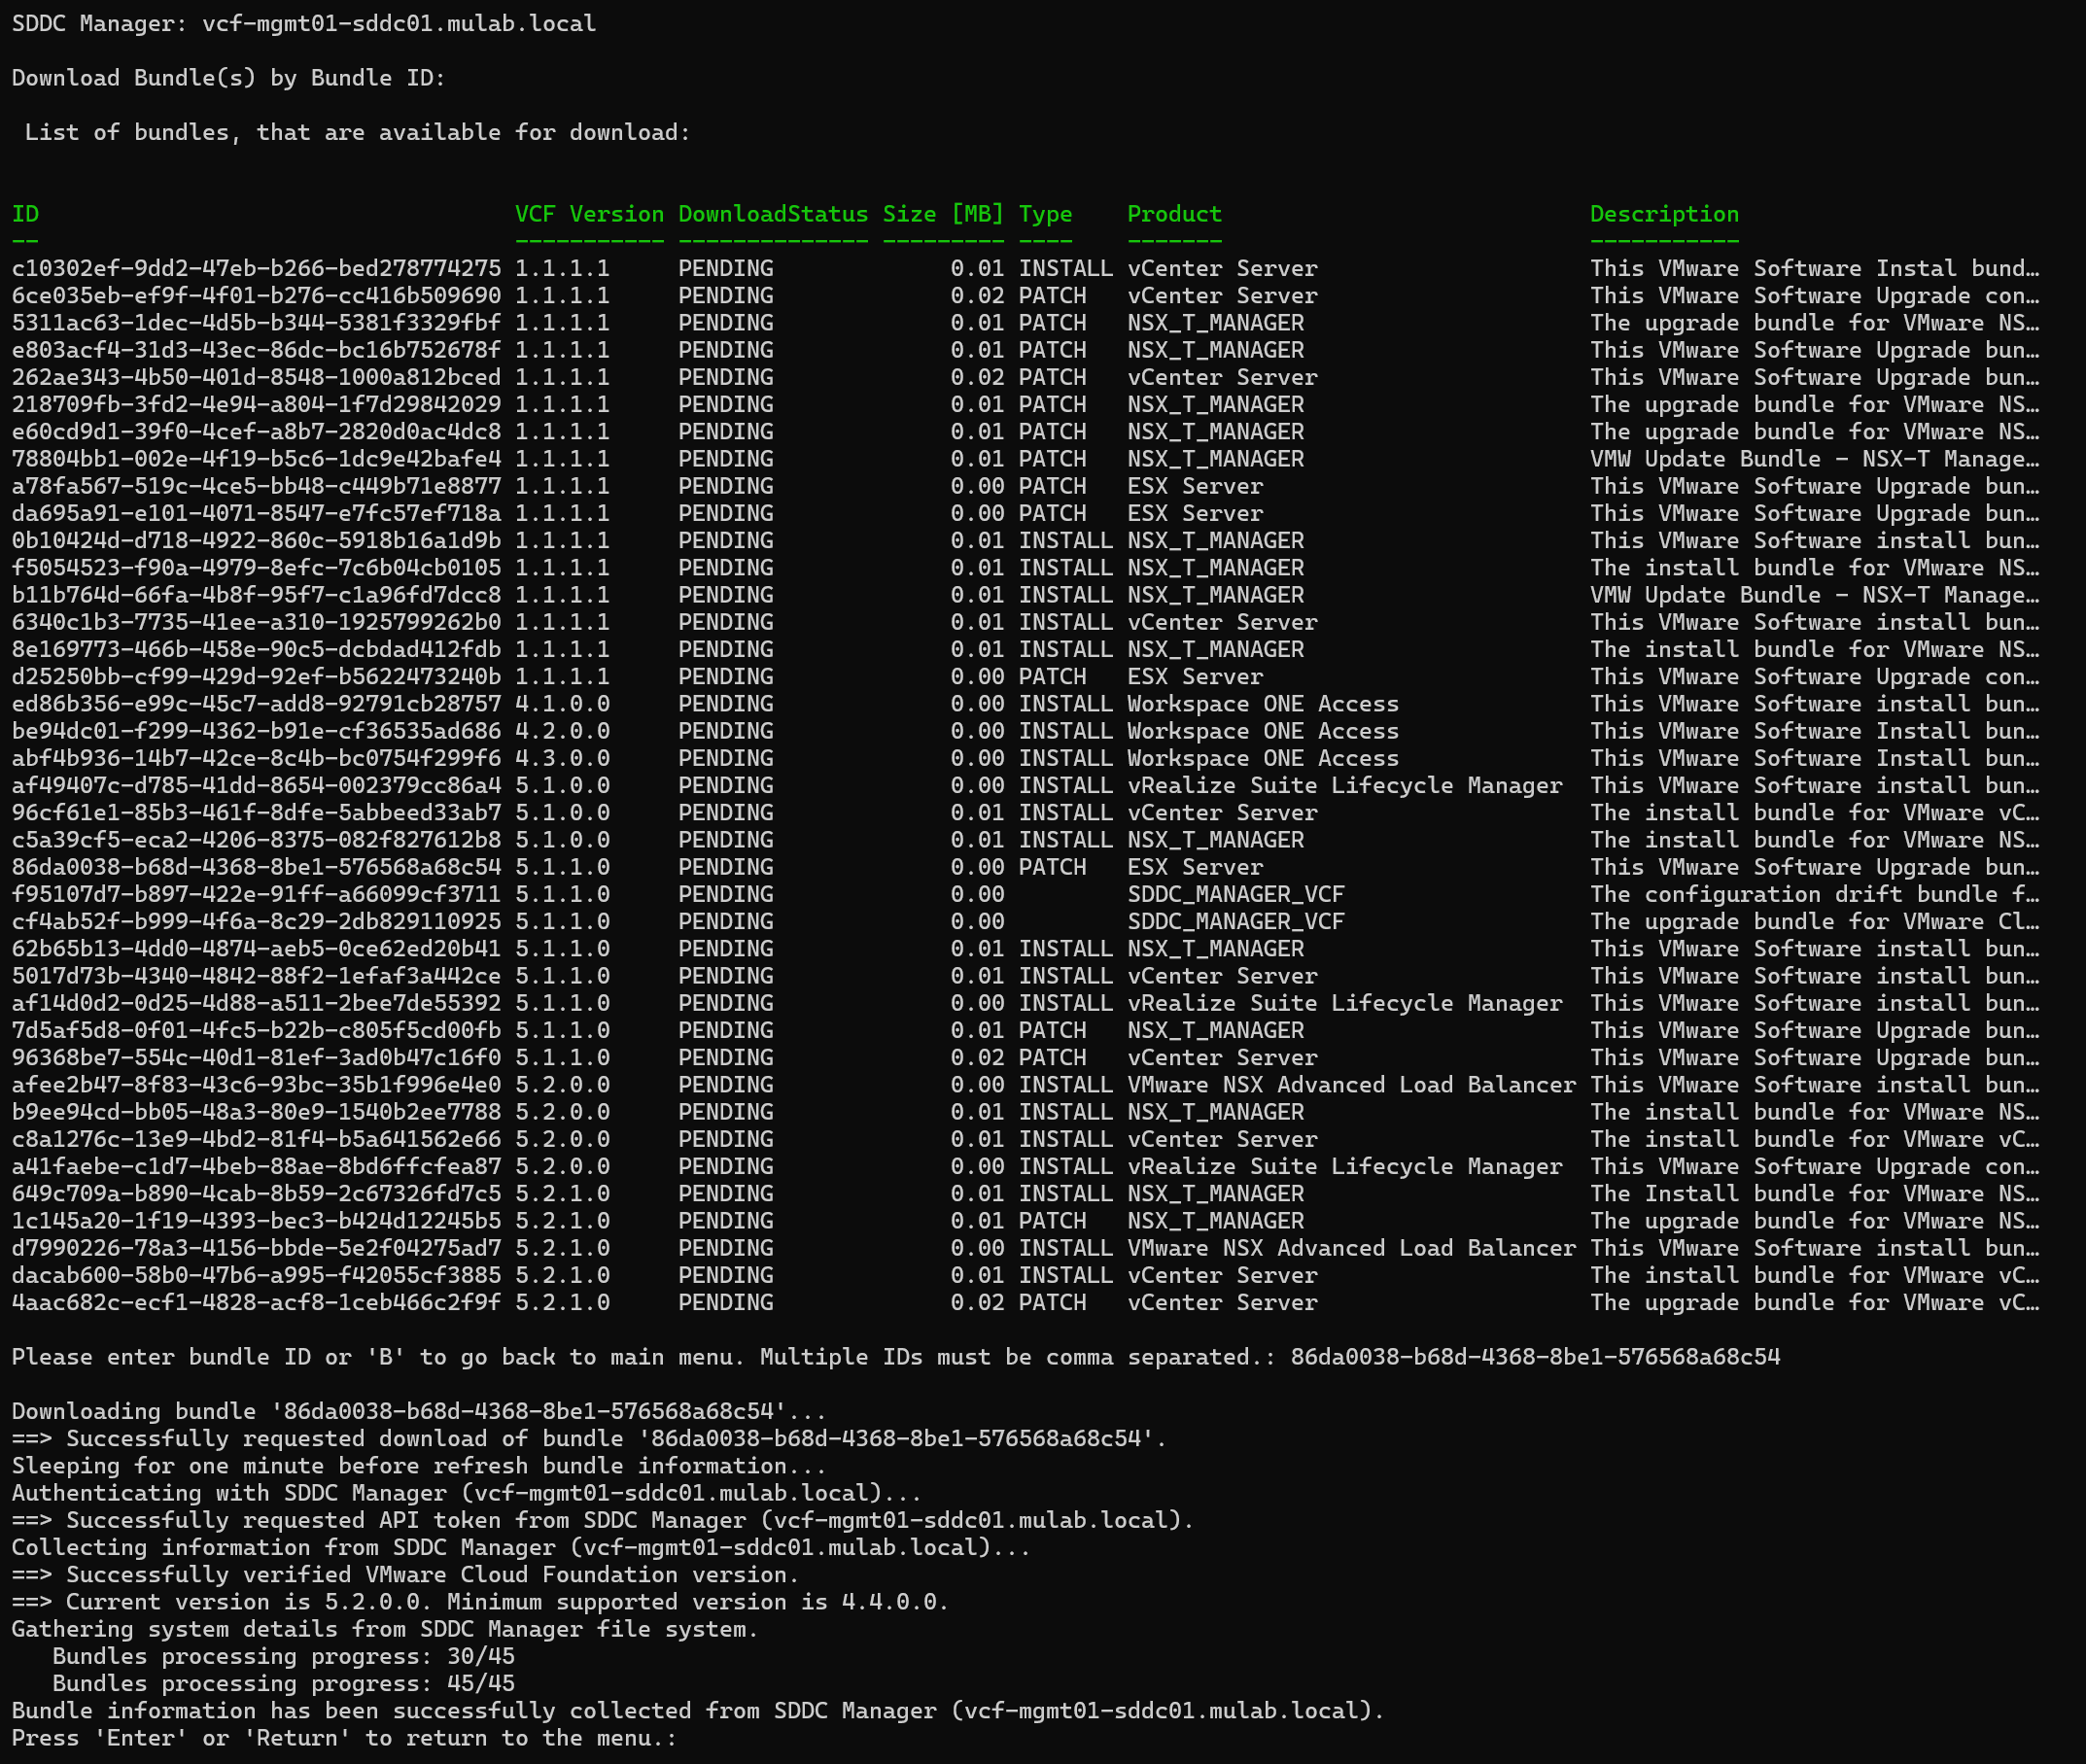
Task: Click the 'Bundles processing progress: 45/45' line
Action: [x=283, y=1684]
